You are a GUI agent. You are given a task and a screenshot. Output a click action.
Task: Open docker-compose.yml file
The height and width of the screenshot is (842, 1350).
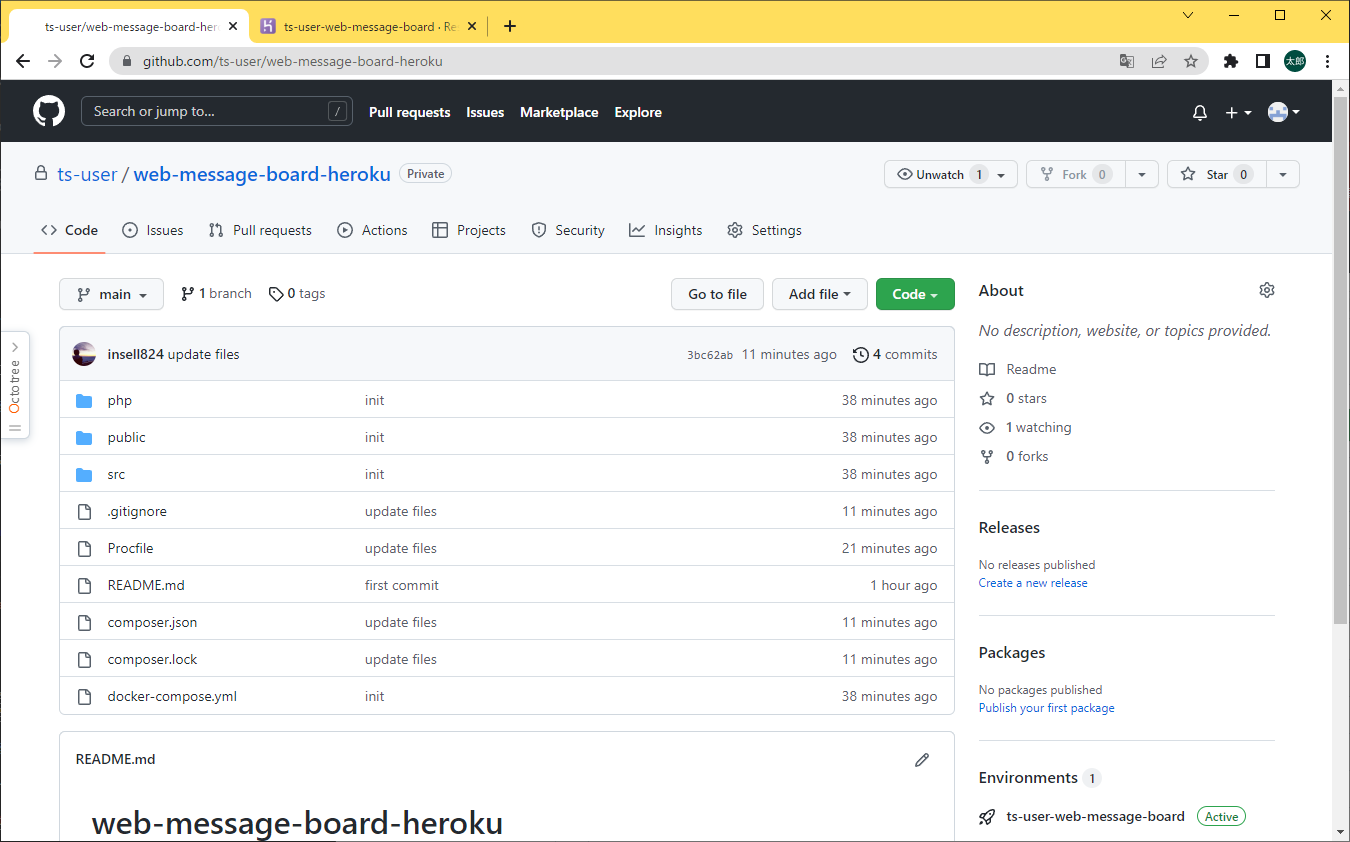(172, 696)
